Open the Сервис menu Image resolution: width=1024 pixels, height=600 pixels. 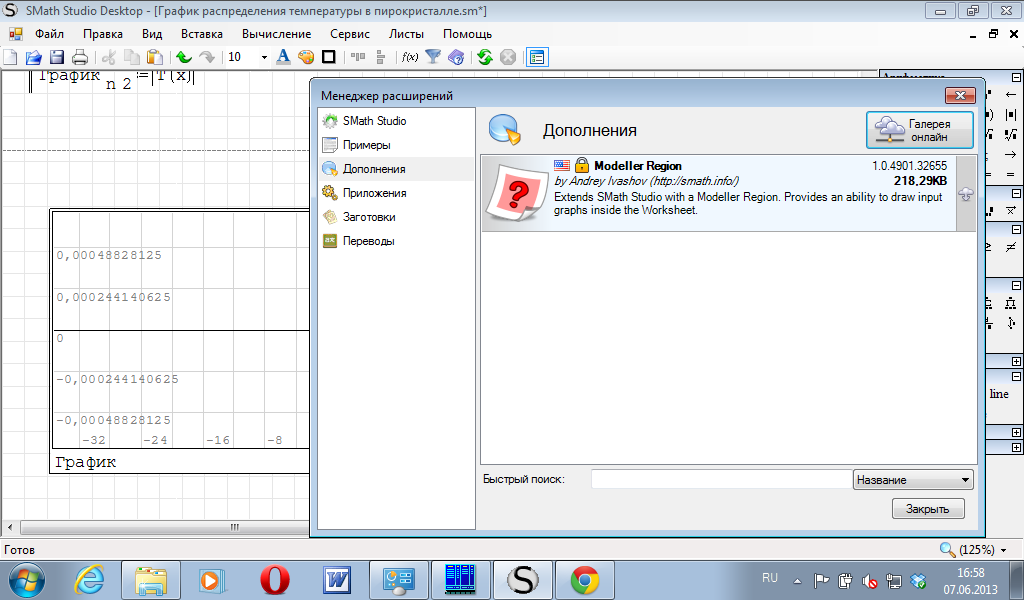[x=350, y=33]
